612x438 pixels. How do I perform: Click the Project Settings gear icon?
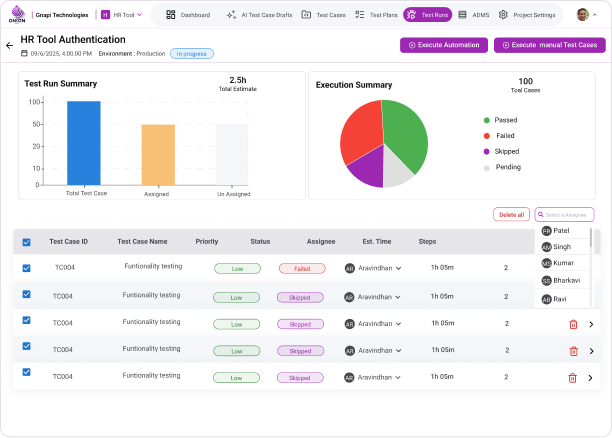point(503,15)
